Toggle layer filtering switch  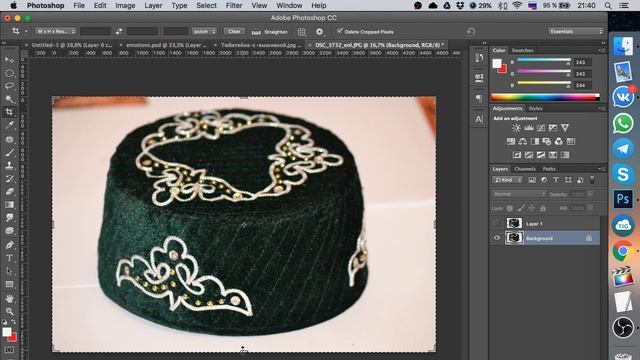592,180
